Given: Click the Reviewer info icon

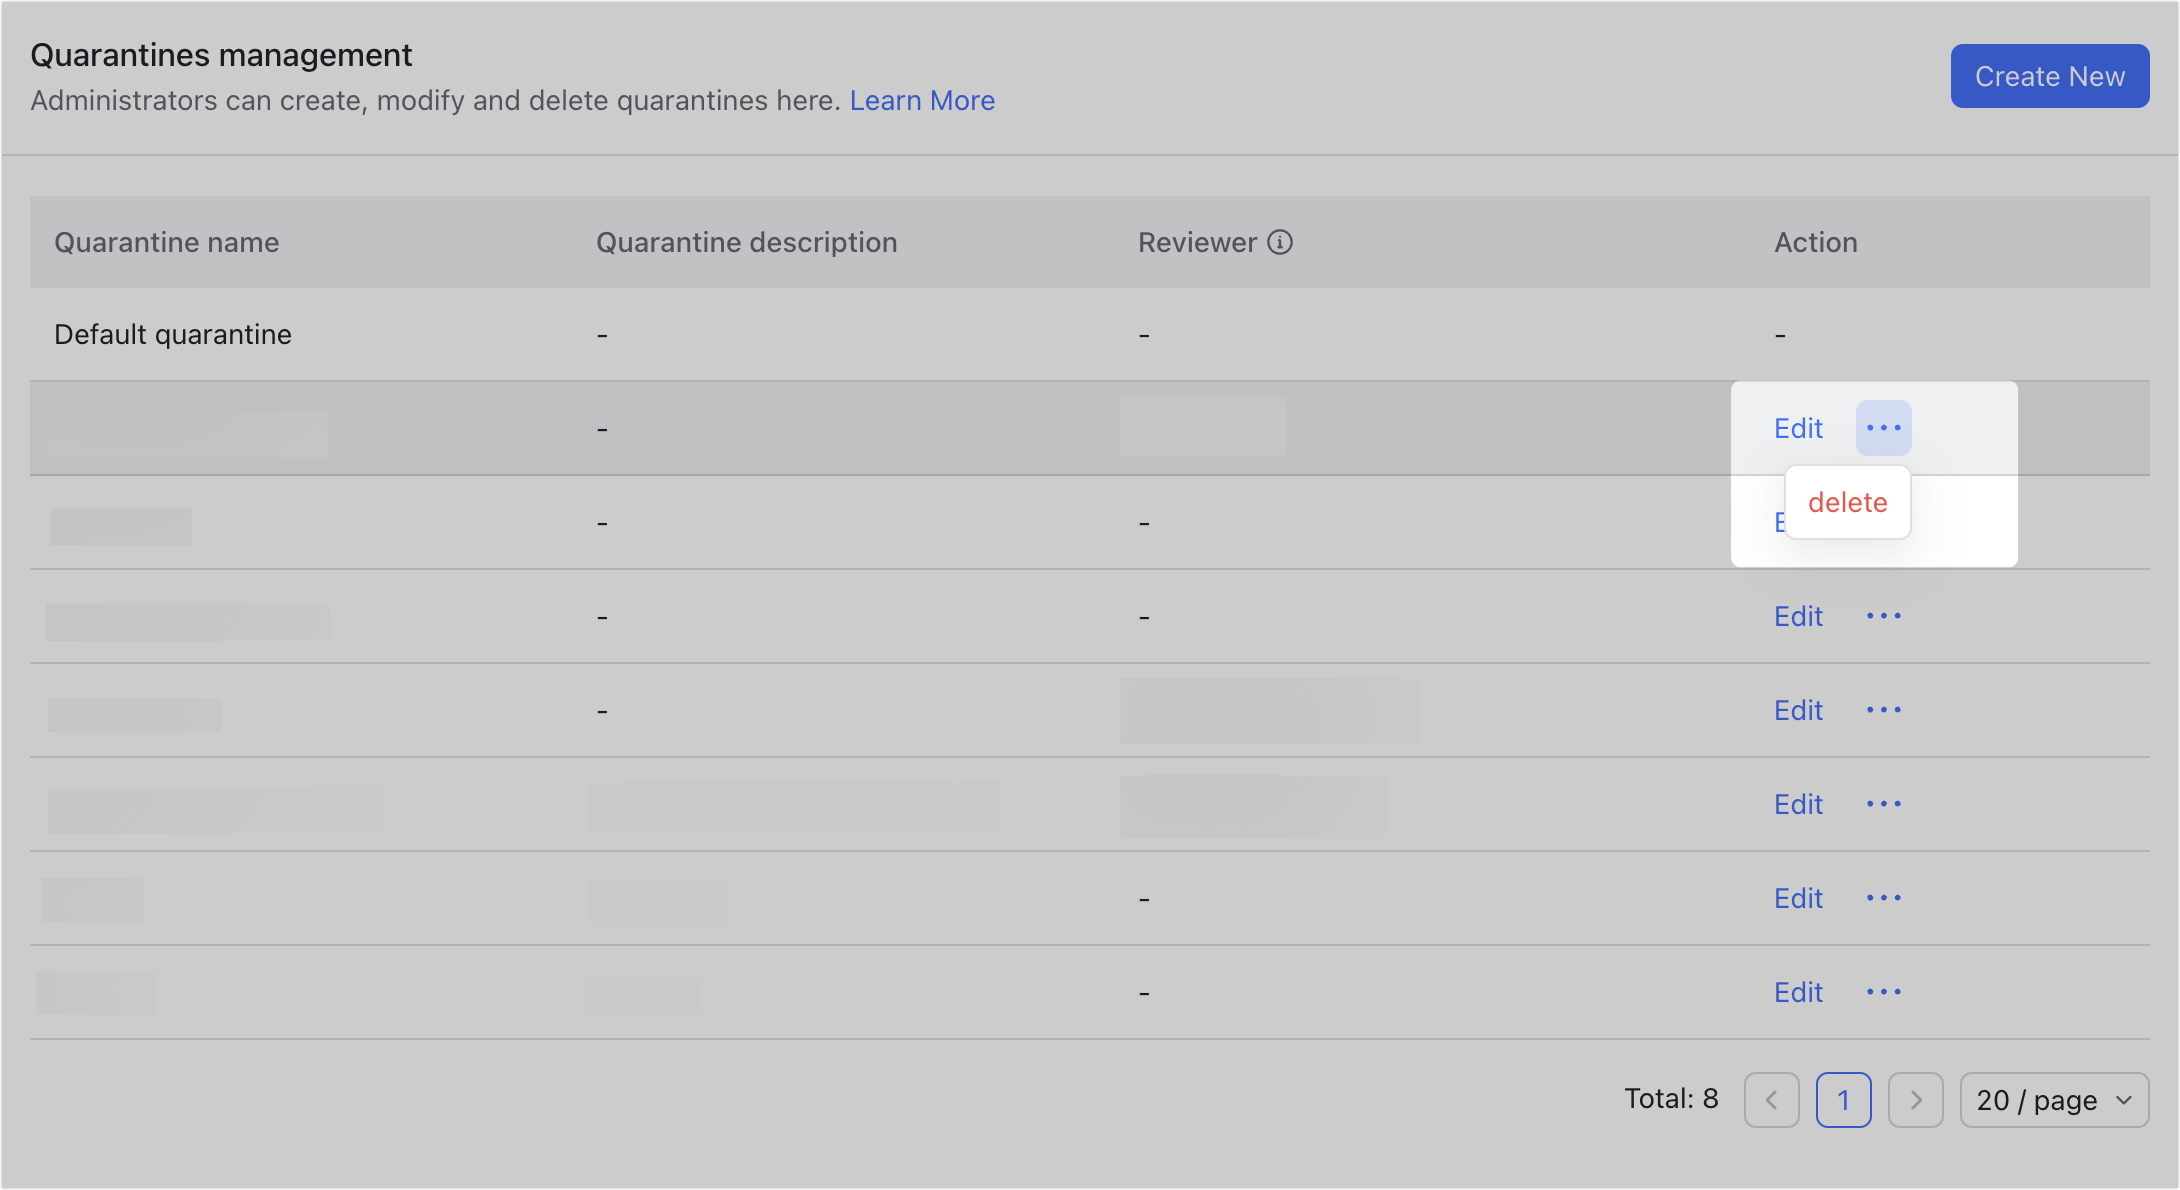Looking at the screenshot, I should [x=1280, y=242].
